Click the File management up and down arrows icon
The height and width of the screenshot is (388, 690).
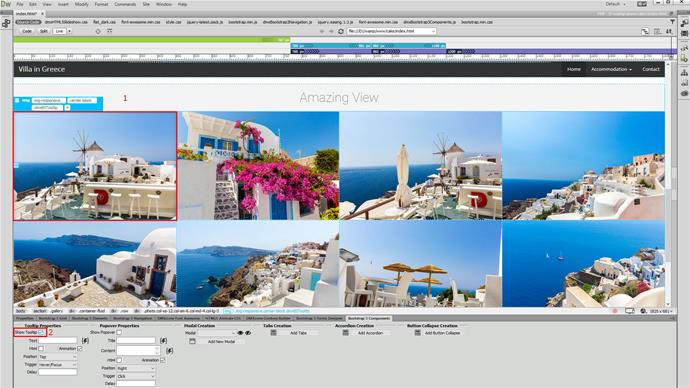click(669, 31)
